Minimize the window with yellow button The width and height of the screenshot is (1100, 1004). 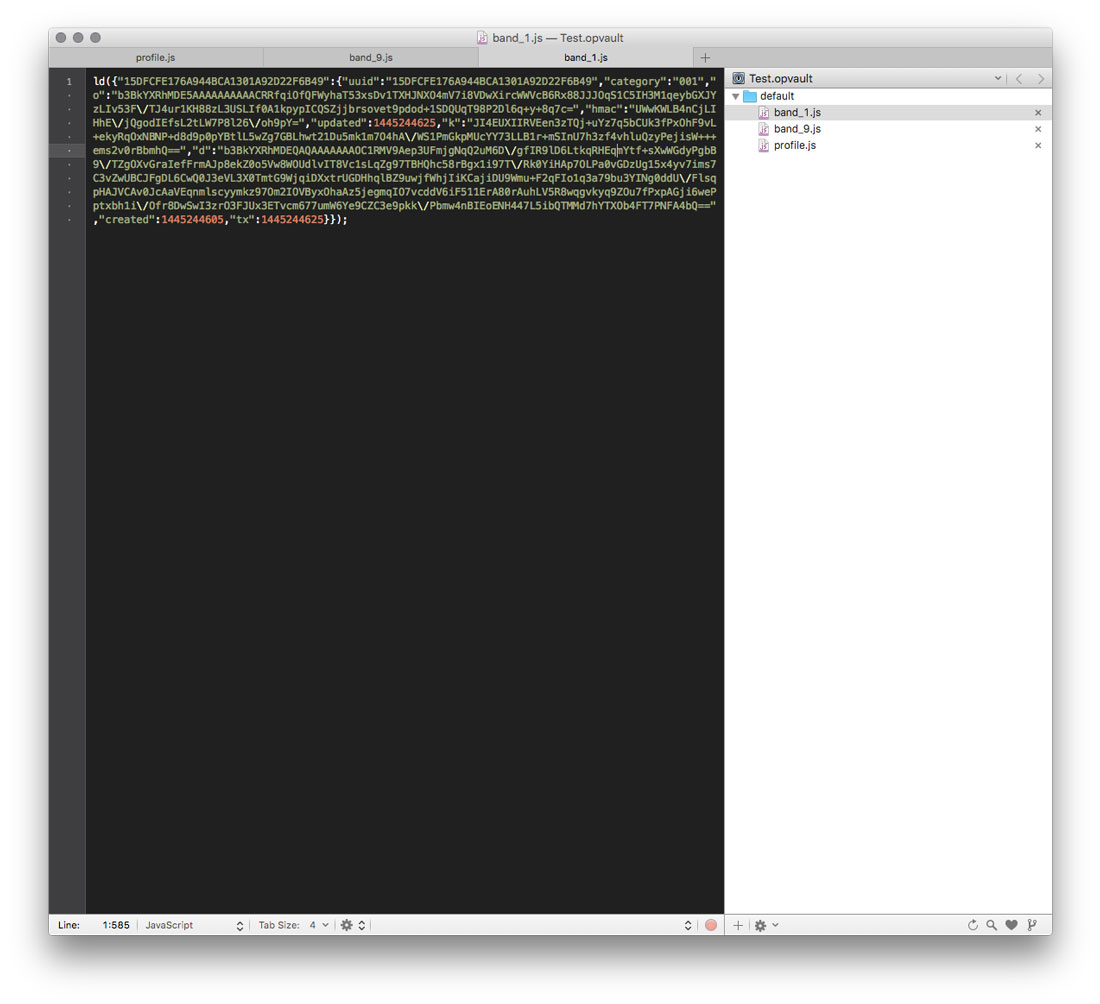pyautogui.click(x=78, y=38)
